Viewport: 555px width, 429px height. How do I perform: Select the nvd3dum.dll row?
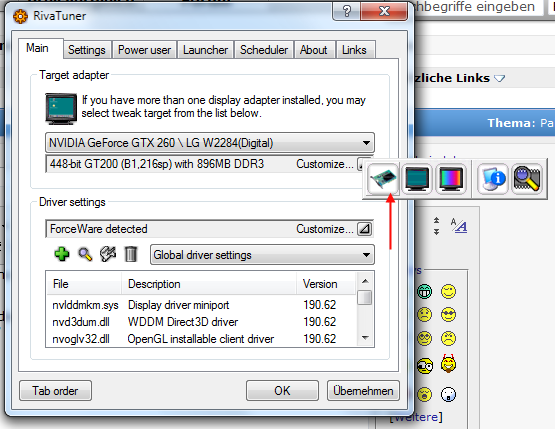[202, 322]
